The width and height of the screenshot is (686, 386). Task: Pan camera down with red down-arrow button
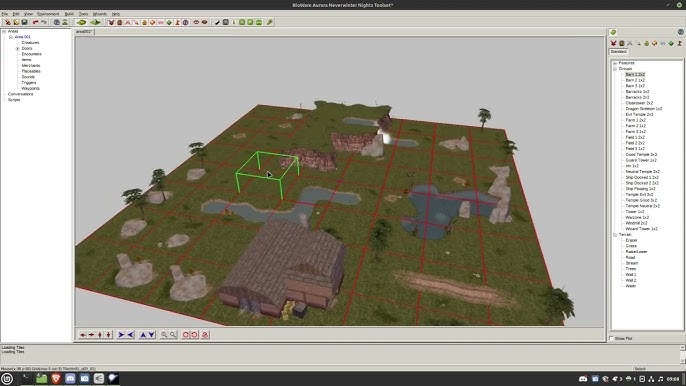[x=108, y=335]
